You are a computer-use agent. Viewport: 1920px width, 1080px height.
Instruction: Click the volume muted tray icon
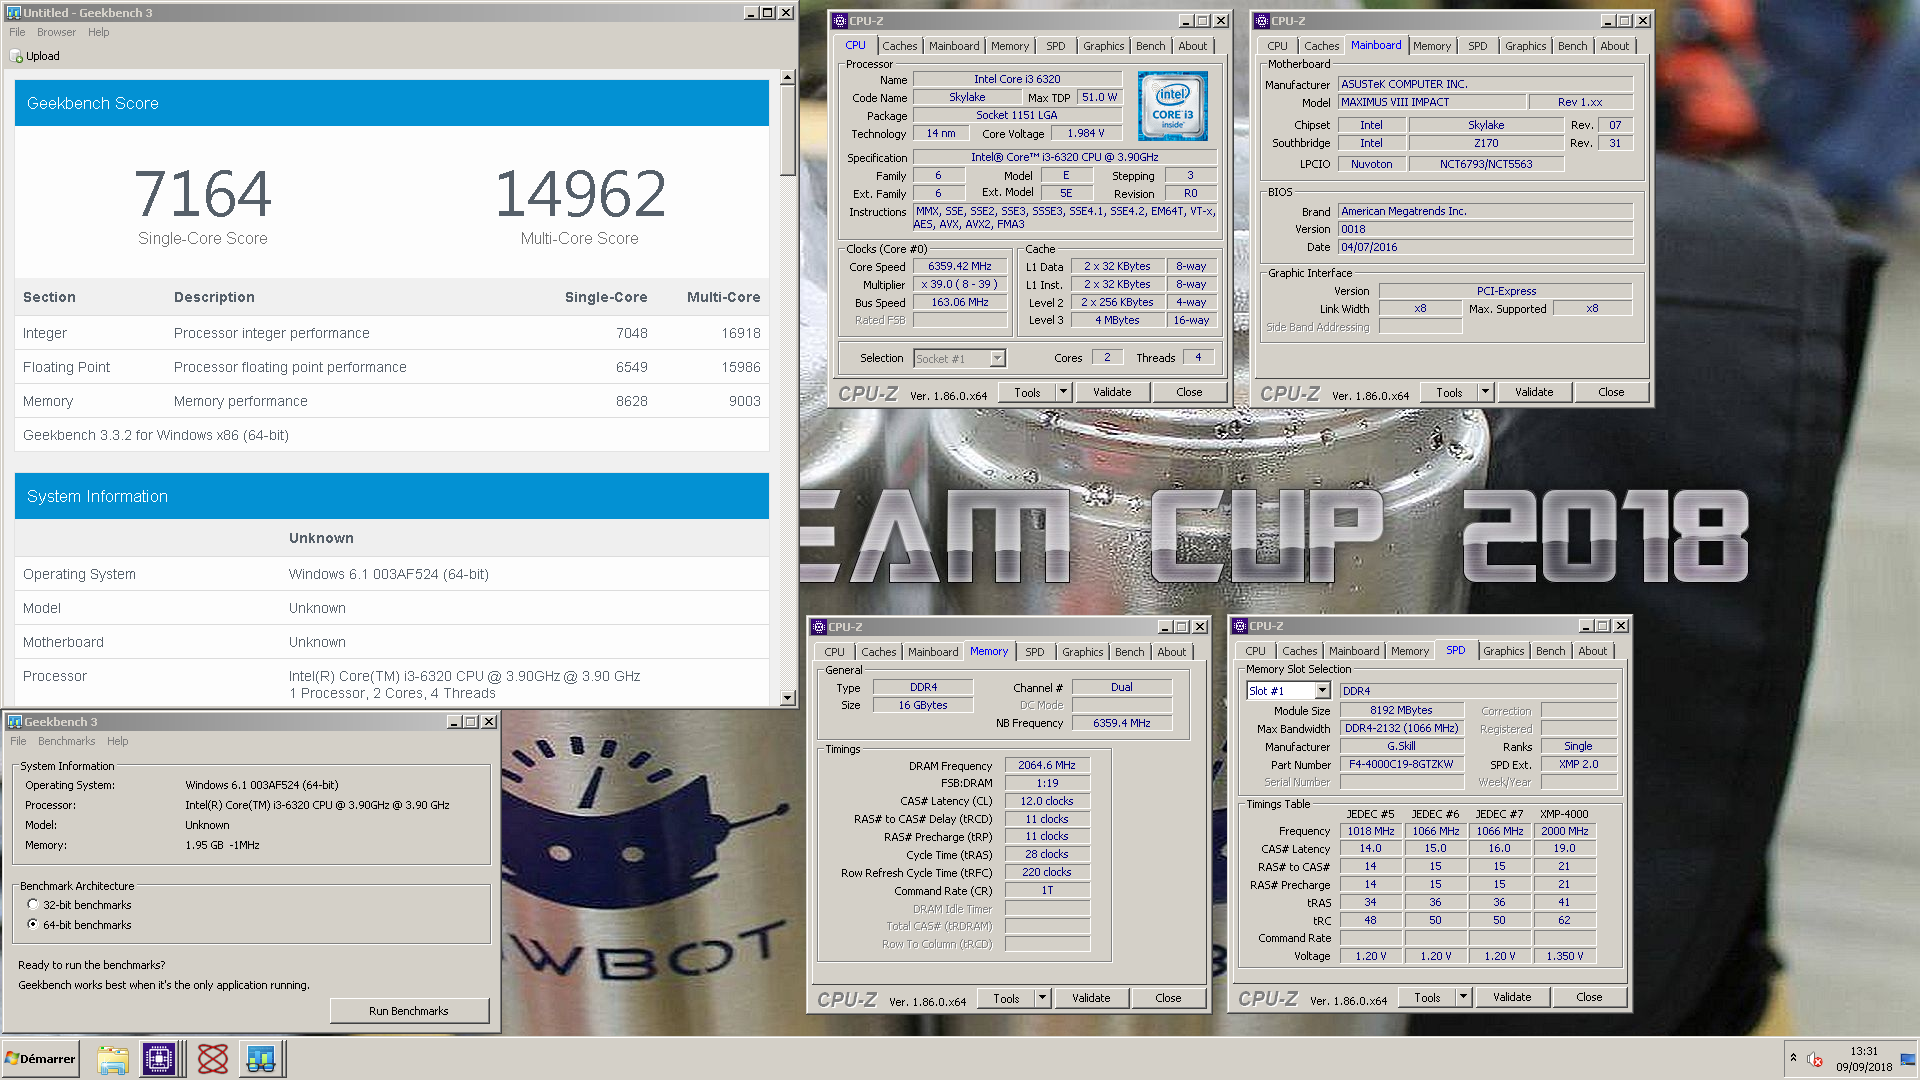1816,1059
